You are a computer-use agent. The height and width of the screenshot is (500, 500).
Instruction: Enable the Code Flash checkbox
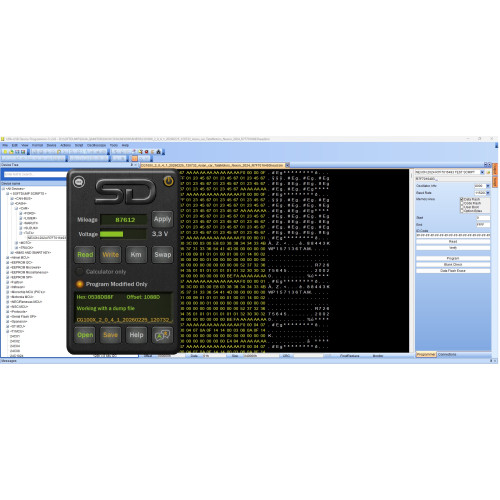[462, 203]
